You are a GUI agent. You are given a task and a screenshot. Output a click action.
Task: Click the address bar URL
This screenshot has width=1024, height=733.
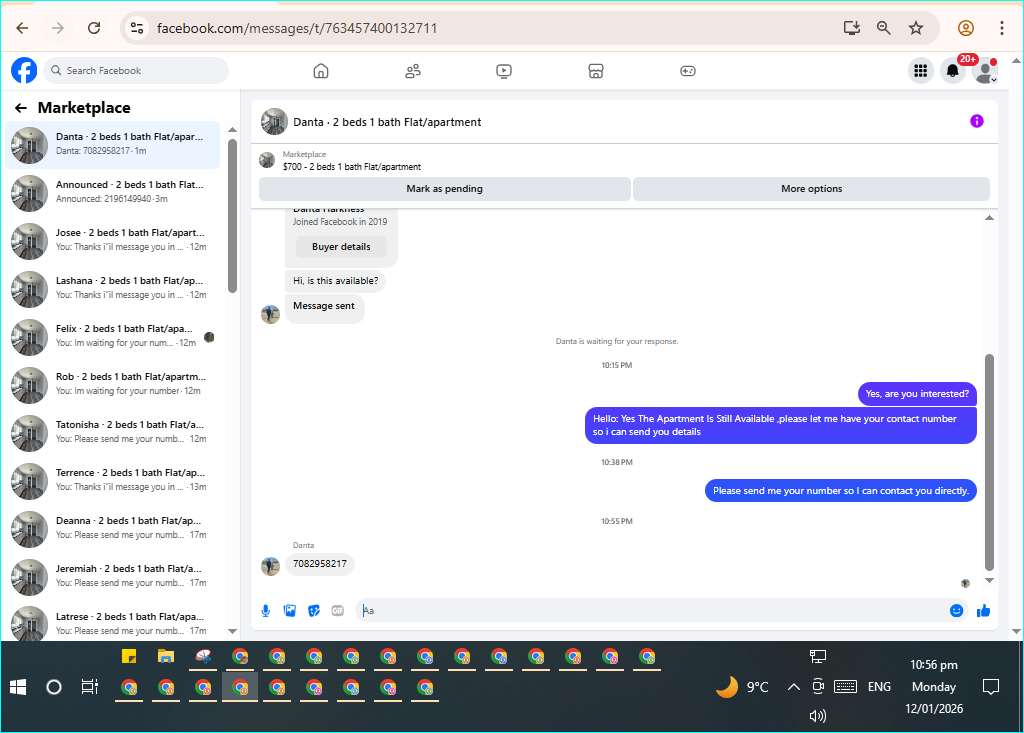pos(297,28)
